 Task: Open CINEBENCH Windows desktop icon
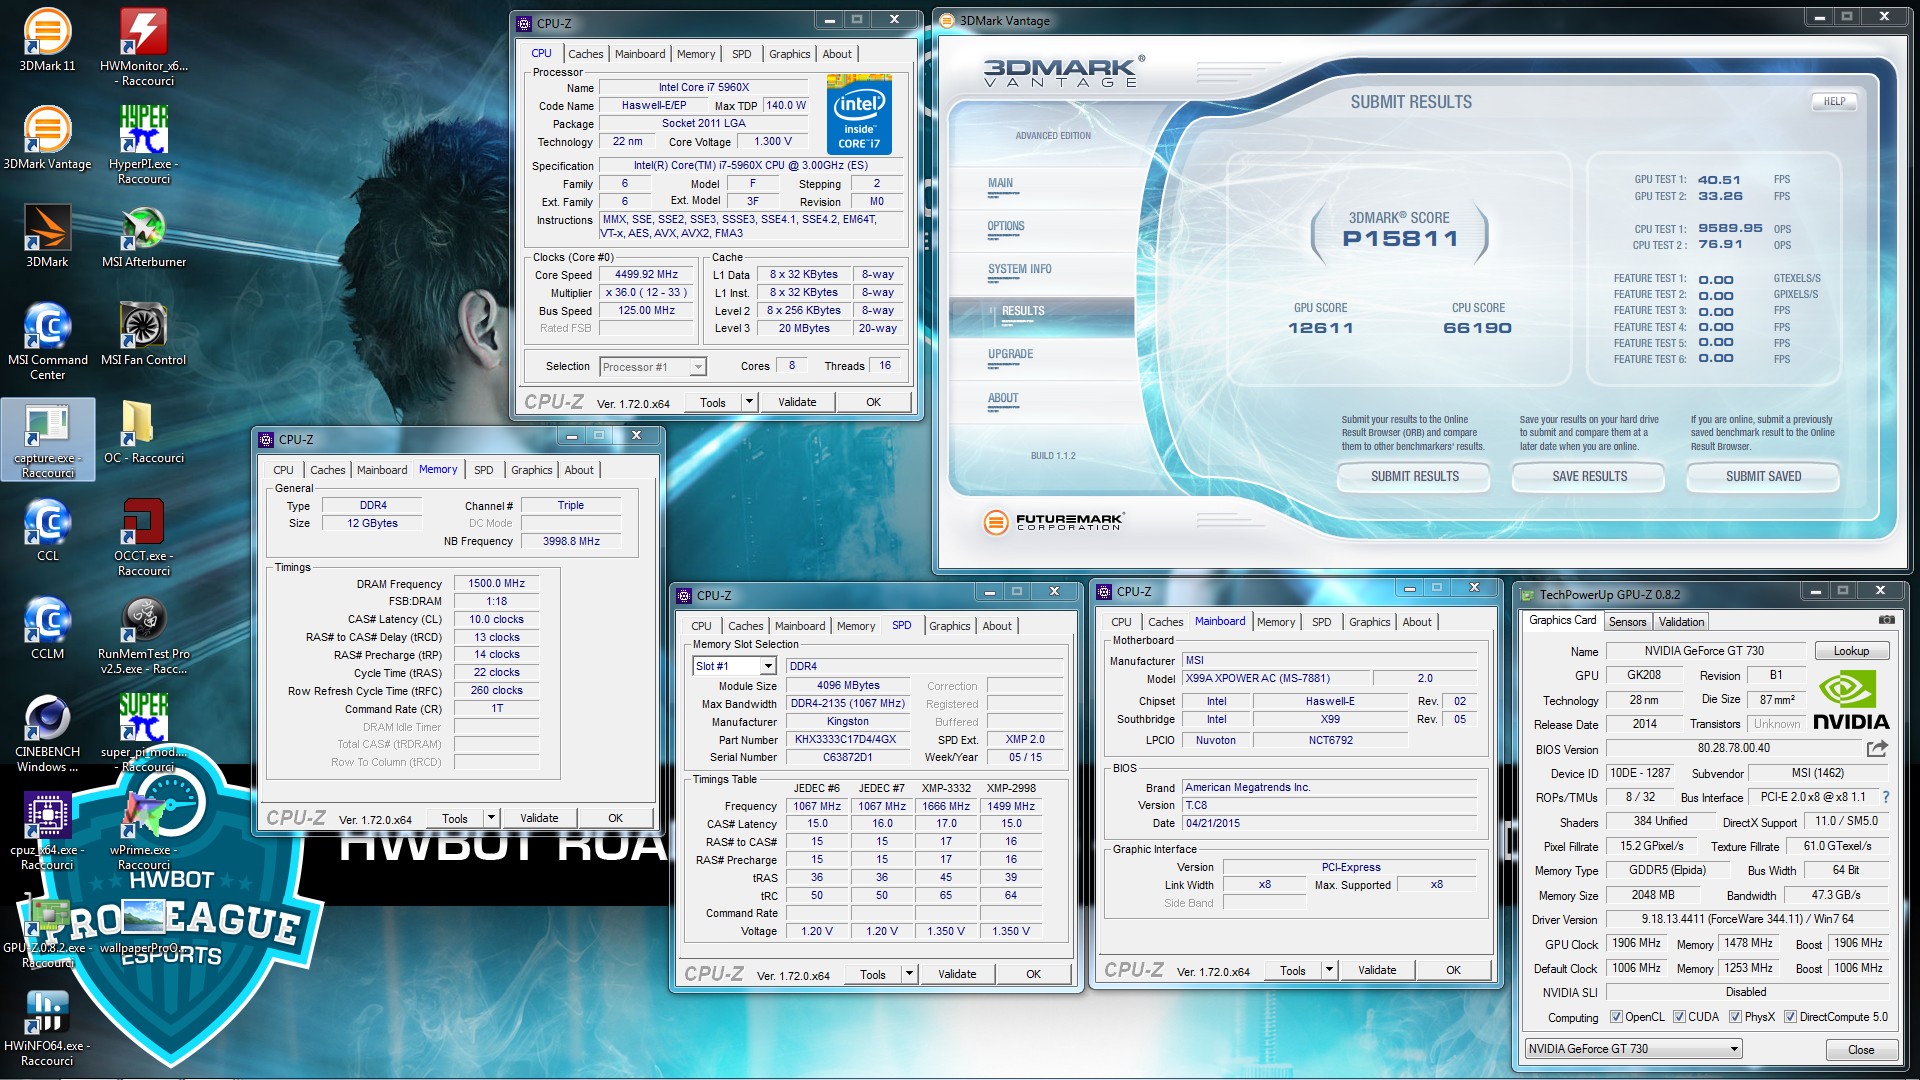(47, 733)
